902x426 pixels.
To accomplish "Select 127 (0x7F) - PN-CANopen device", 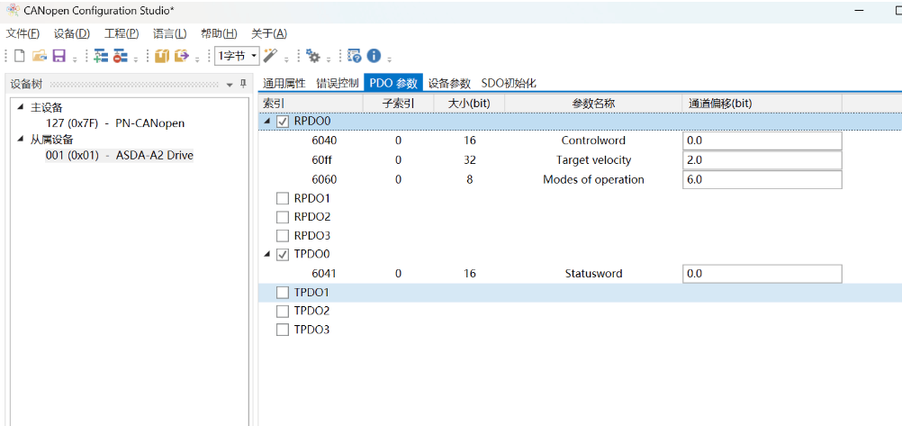I will (115, 123).
